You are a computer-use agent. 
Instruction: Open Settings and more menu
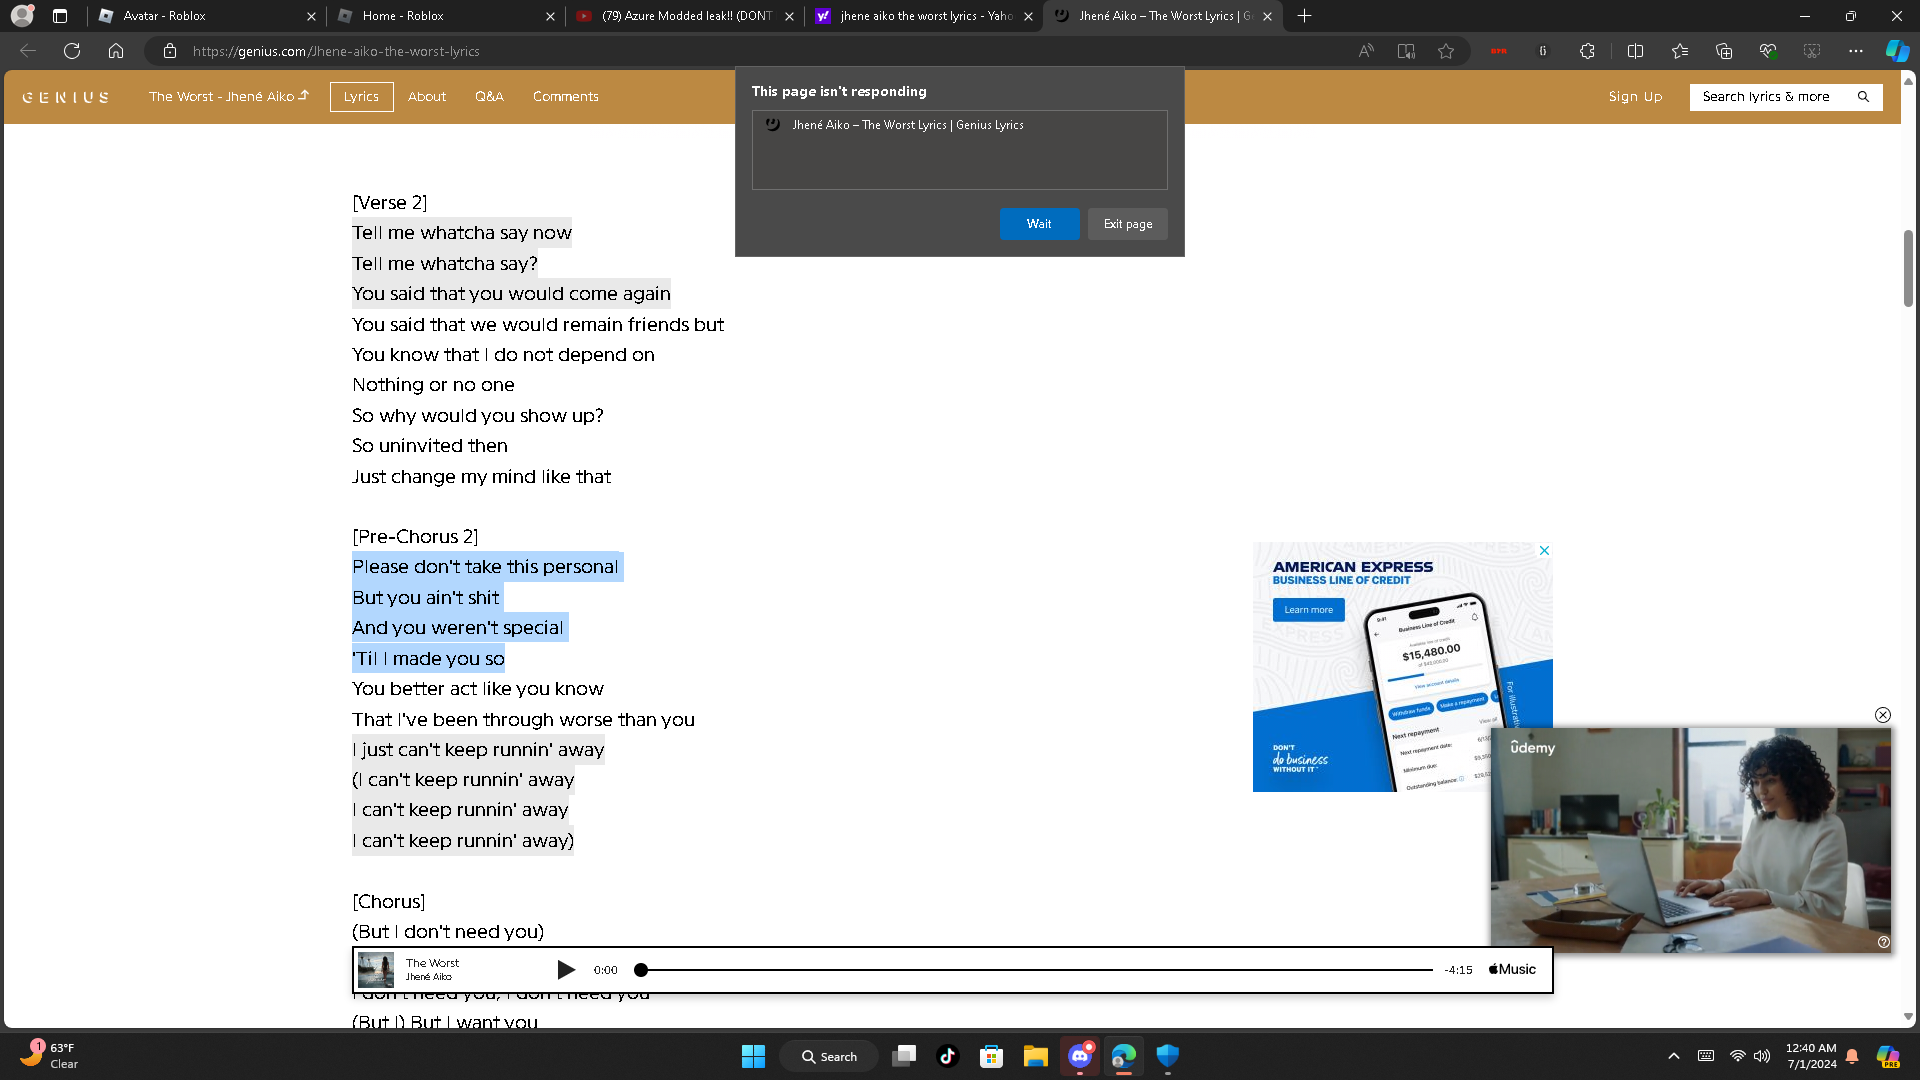(x=1856, y=51)
